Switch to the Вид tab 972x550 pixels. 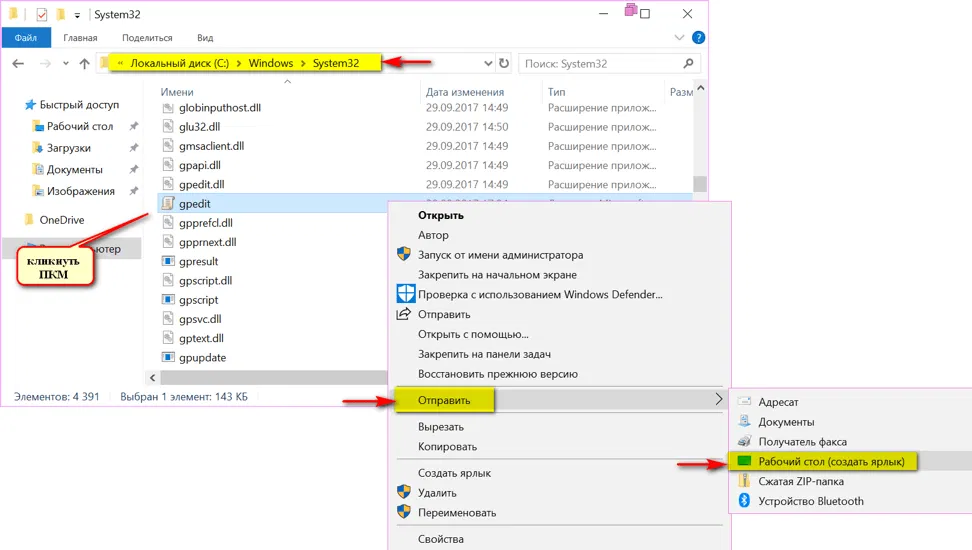point(205,38)
